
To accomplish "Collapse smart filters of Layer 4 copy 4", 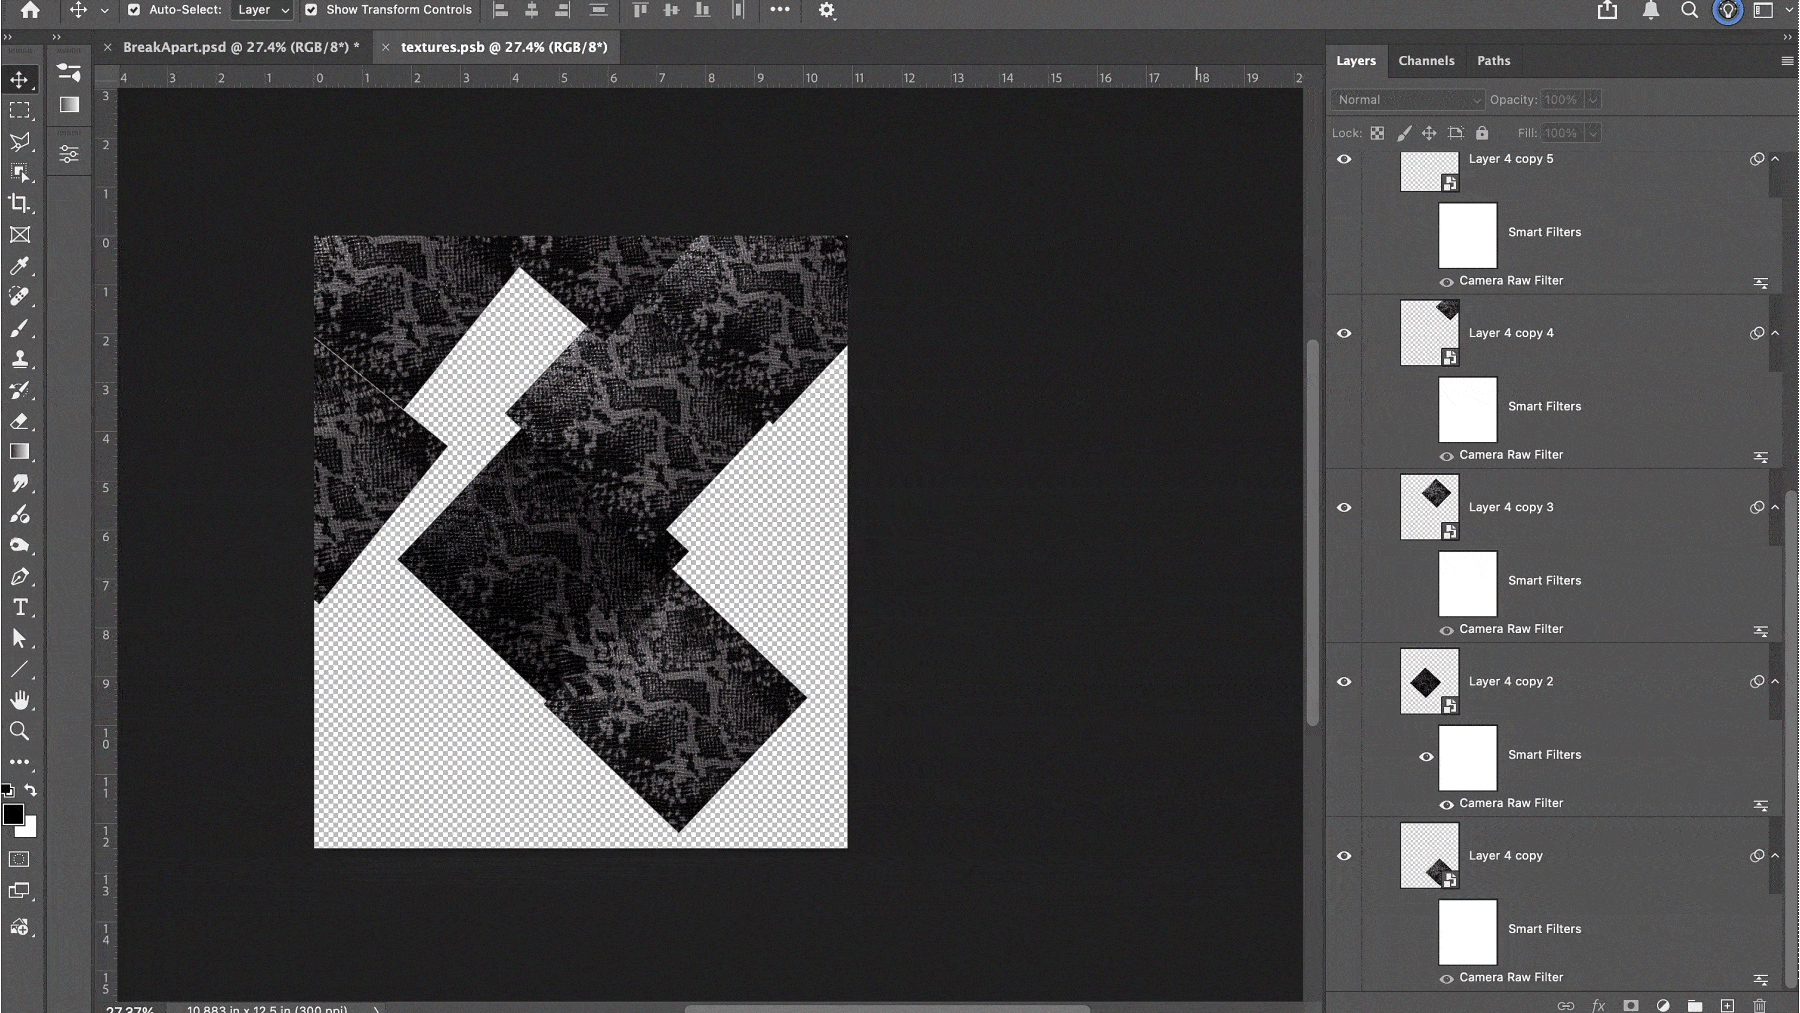I will click(x=1775, y=333).
